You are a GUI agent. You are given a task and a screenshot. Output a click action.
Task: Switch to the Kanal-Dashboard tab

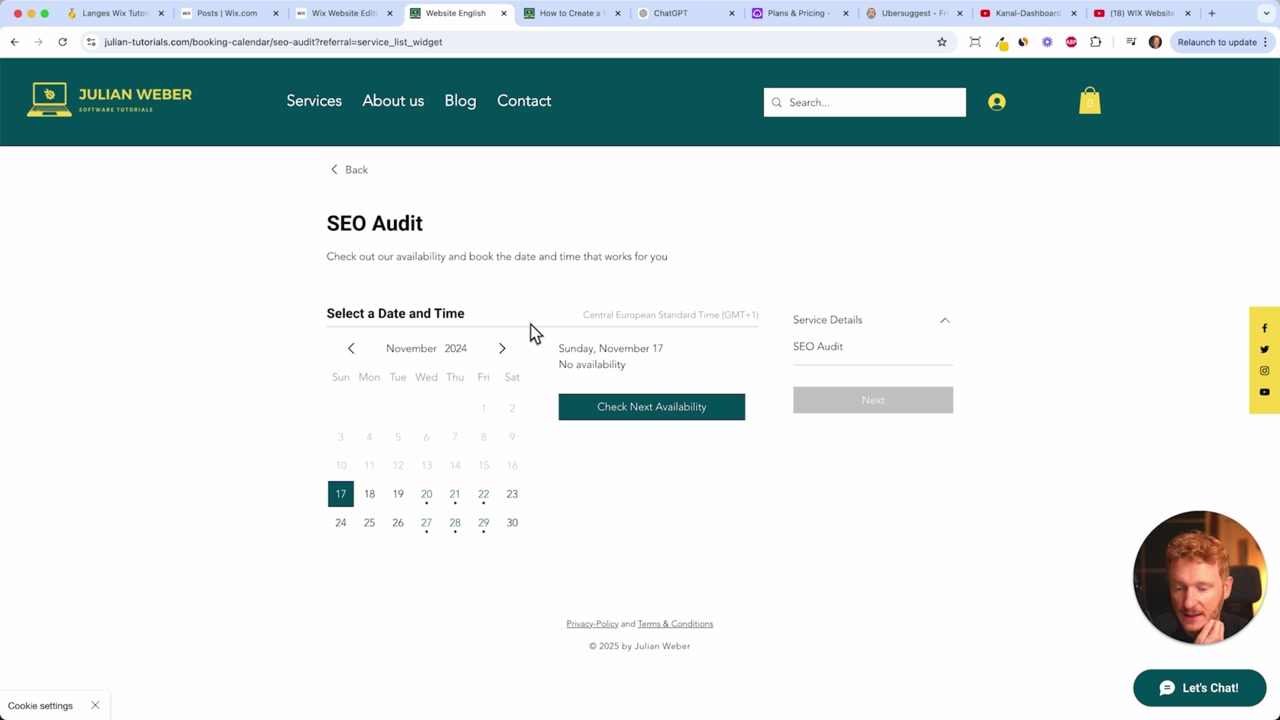pos(1026,13)
